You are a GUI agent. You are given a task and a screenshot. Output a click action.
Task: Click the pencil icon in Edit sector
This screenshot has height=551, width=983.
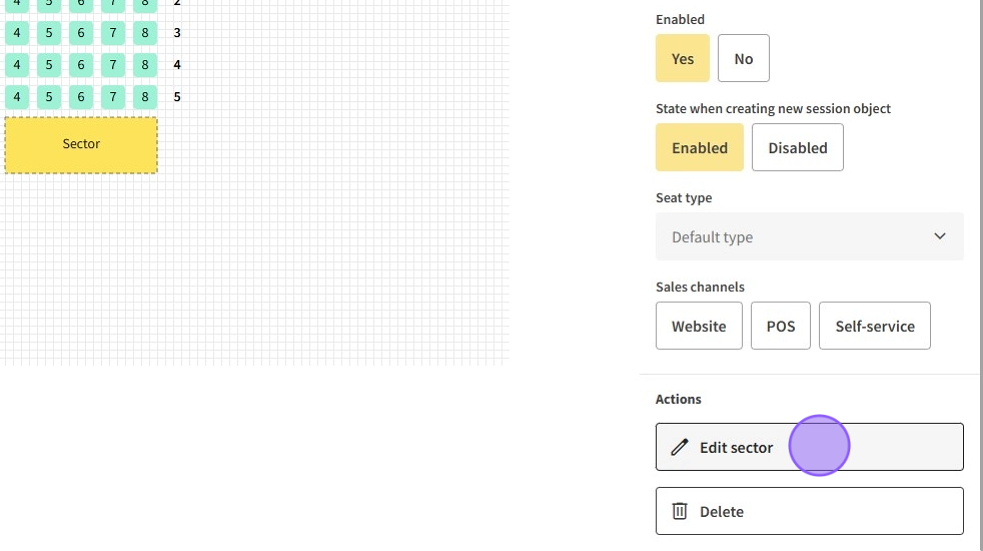click(679, 447)
